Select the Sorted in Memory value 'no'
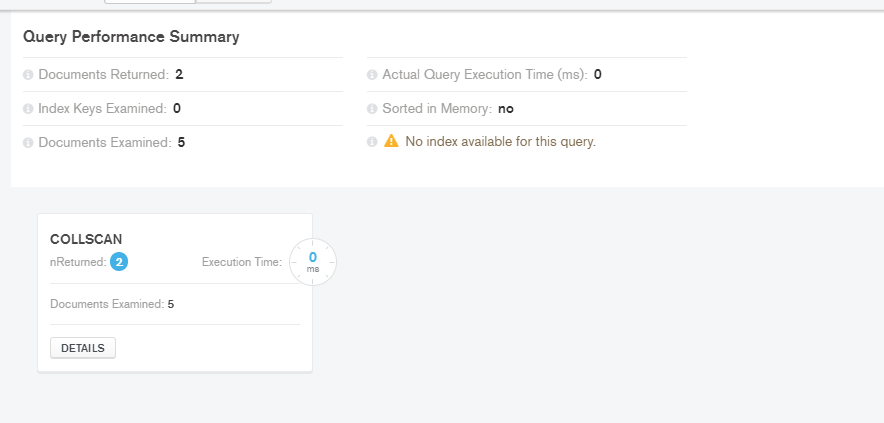This screenshot has height=423, width=884. pos(506,108)
